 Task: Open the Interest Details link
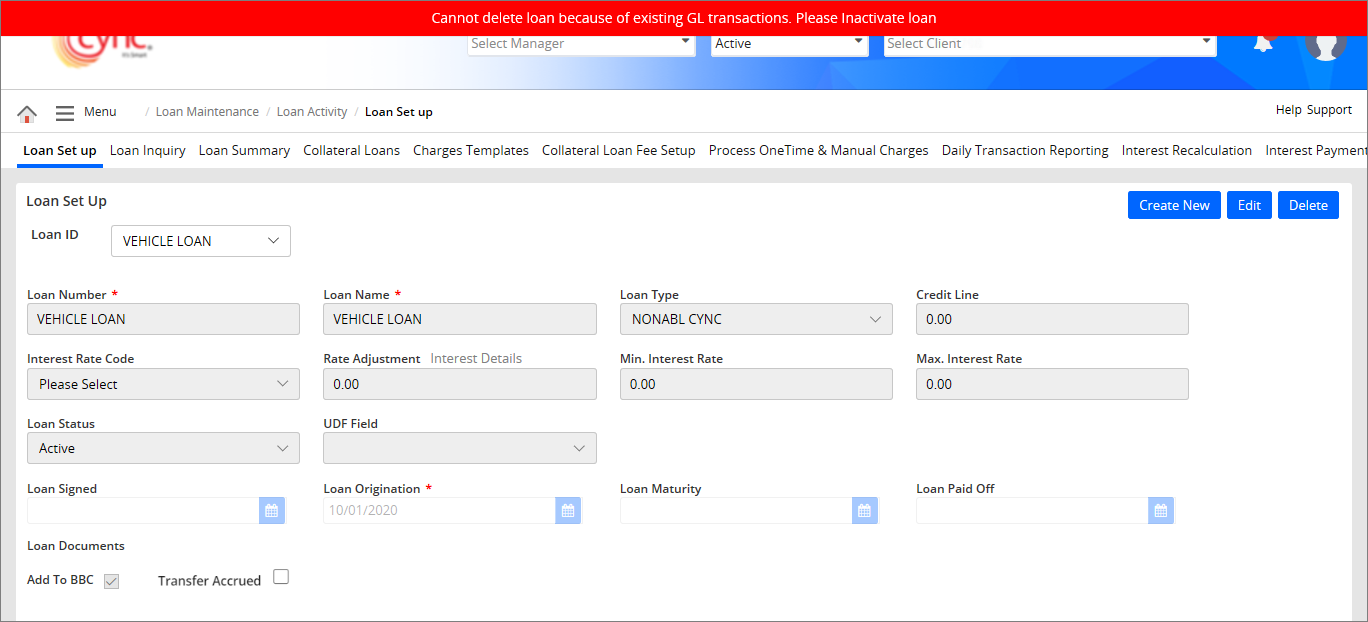pyautogui.click(x=476, y=359)
